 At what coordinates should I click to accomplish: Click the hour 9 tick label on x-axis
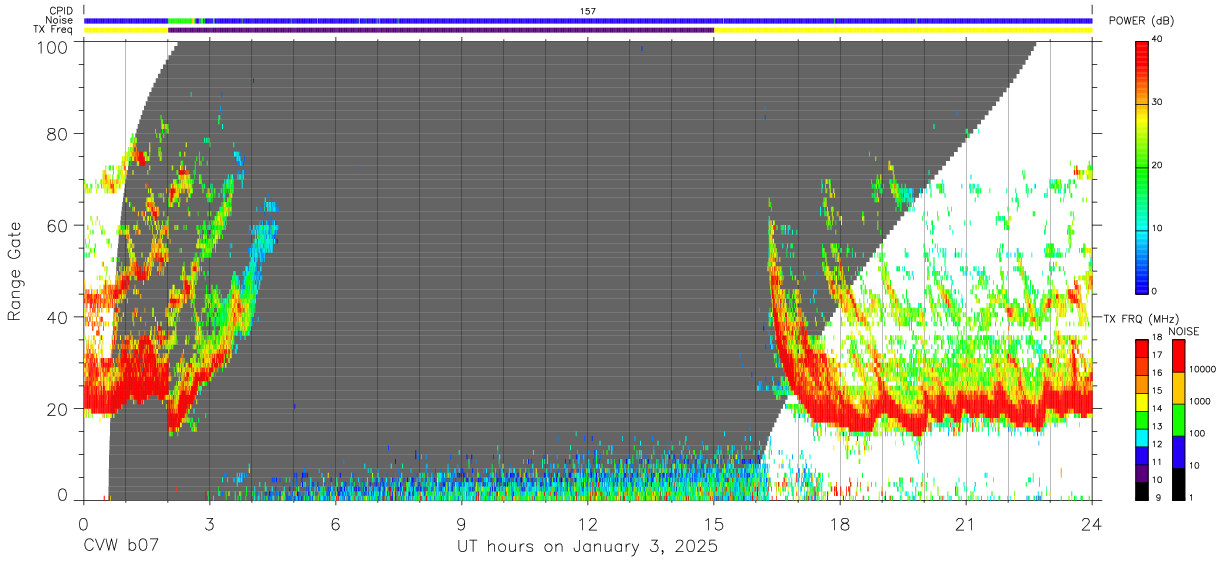point(462,523)
